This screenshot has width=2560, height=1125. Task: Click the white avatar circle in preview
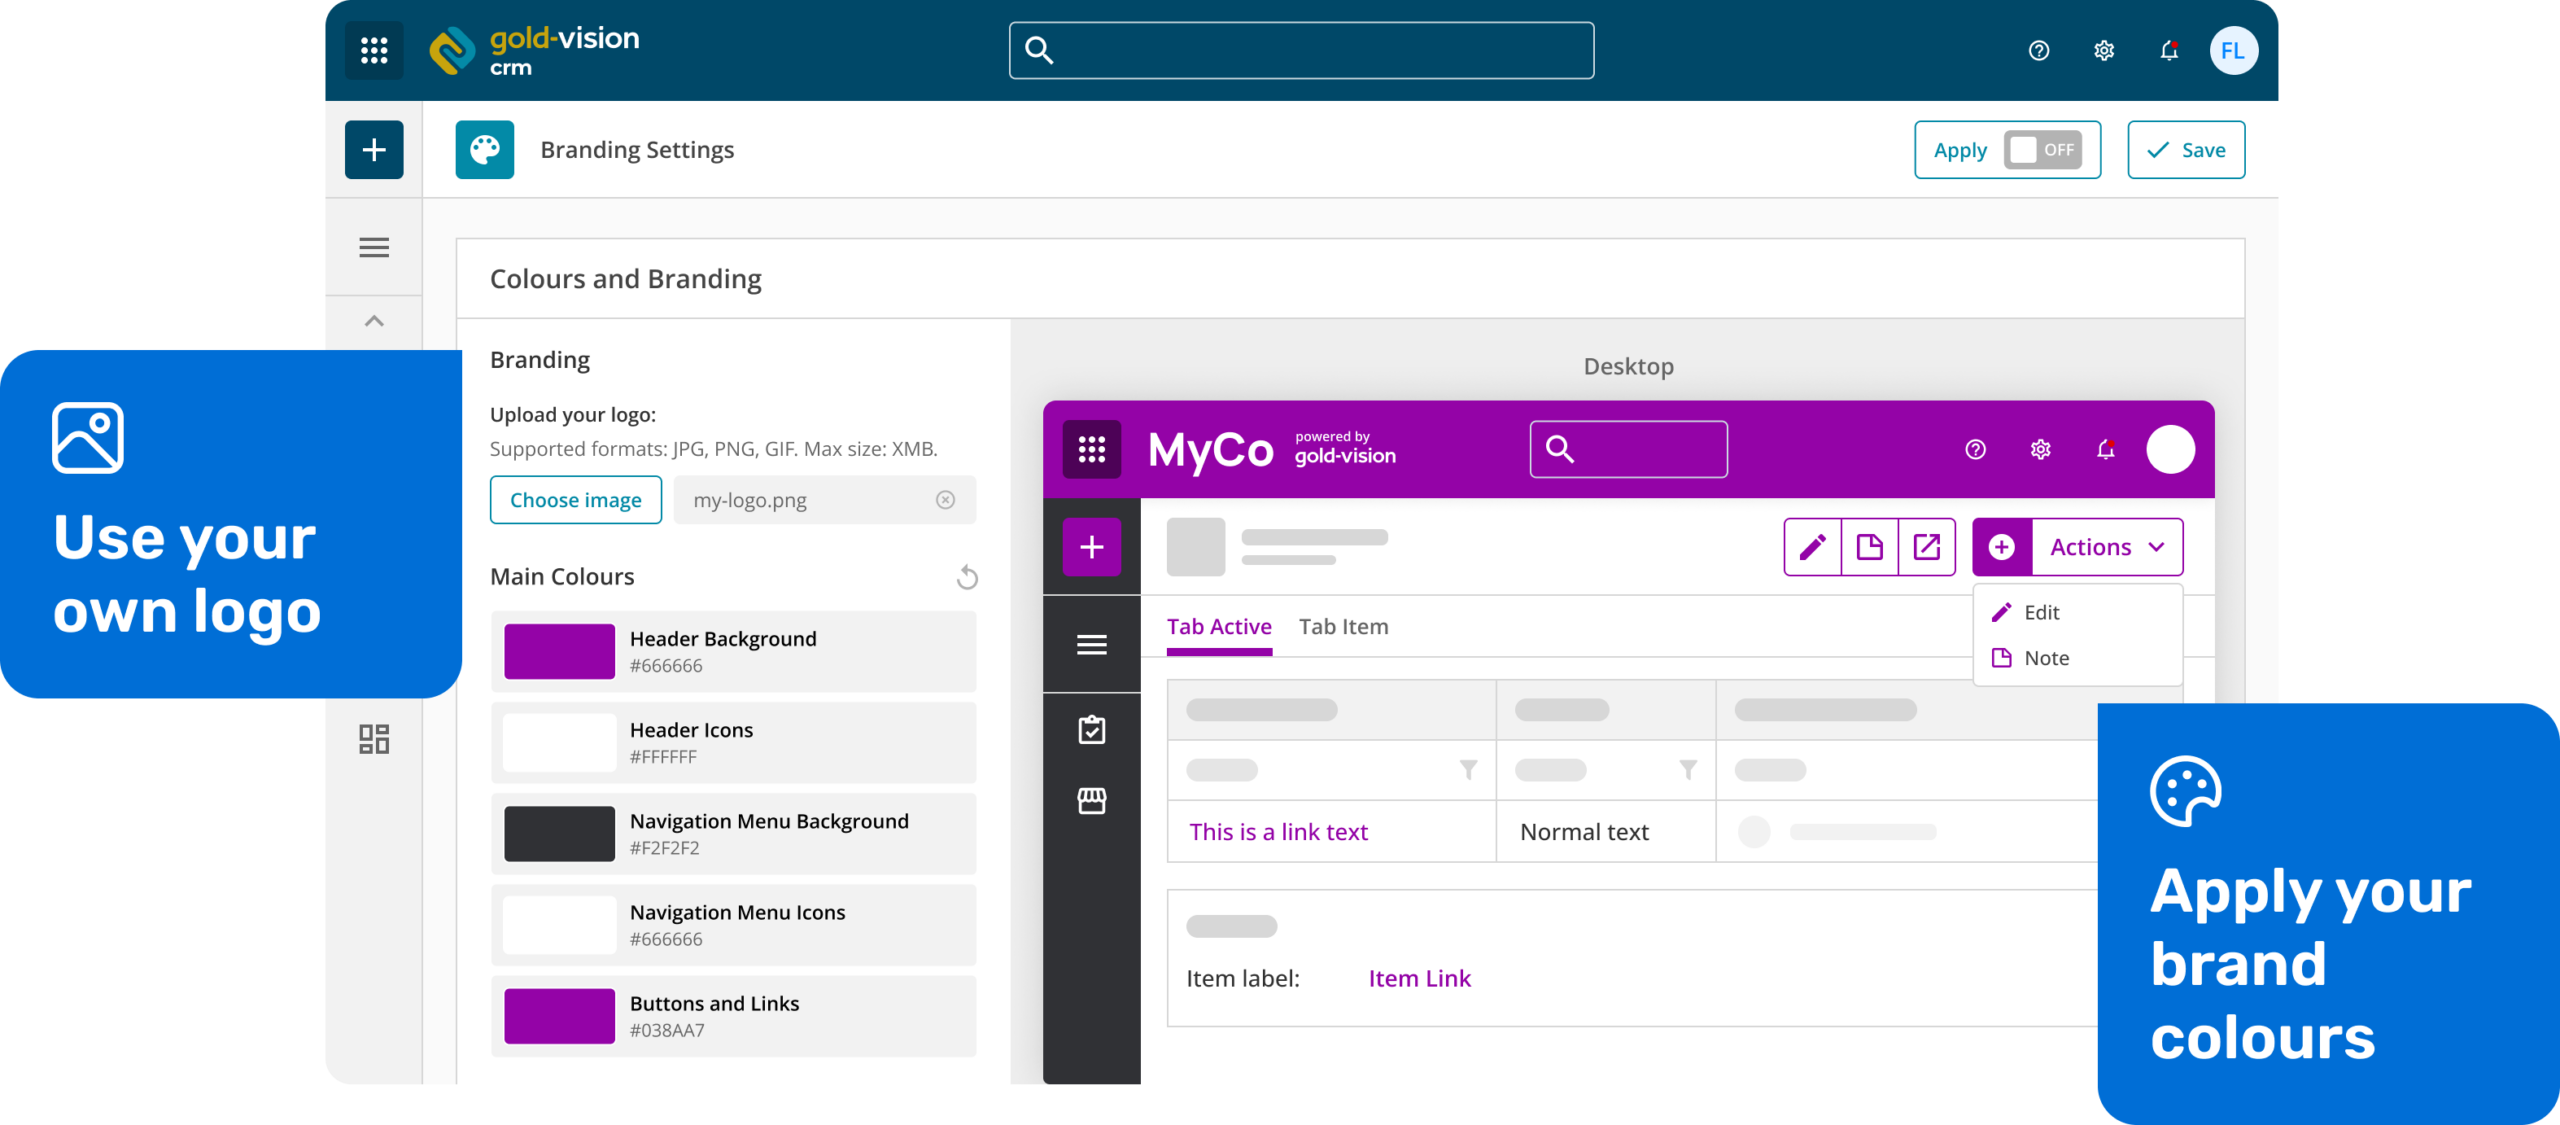2171,449
